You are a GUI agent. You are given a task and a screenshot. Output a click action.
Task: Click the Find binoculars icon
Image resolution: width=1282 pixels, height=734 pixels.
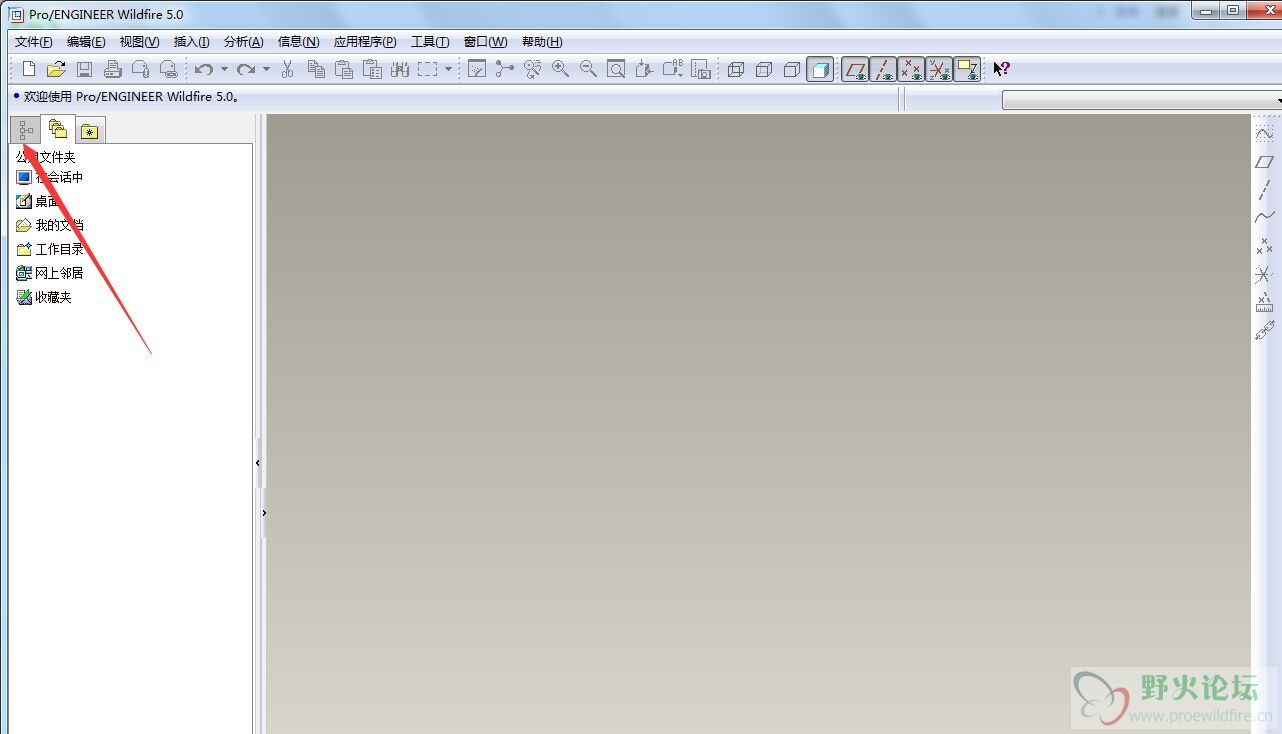(x=400, y=69)
